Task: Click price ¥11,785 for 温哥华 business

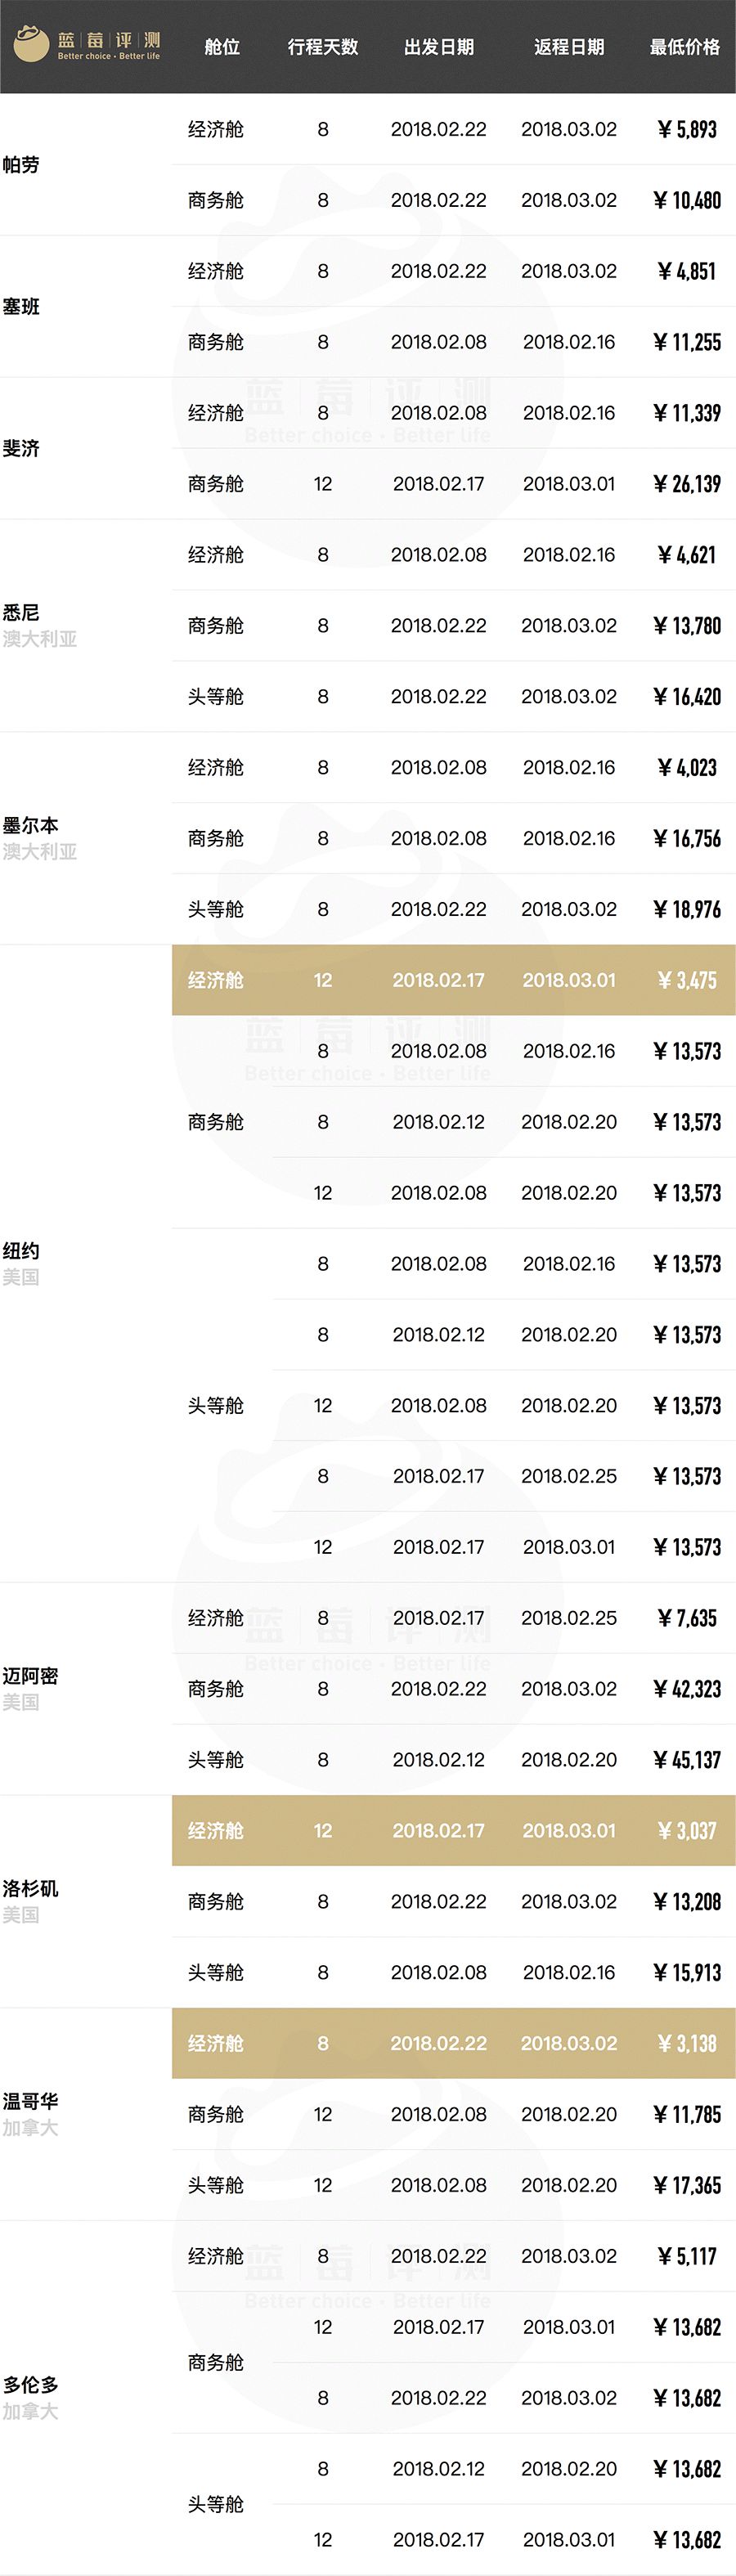Action: click(x=687, y=2115)
